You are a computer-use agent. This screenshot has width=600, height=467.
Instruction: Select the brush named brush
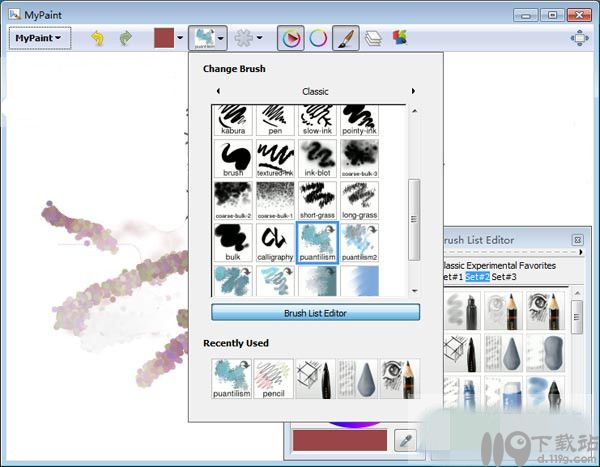(233, 158)
